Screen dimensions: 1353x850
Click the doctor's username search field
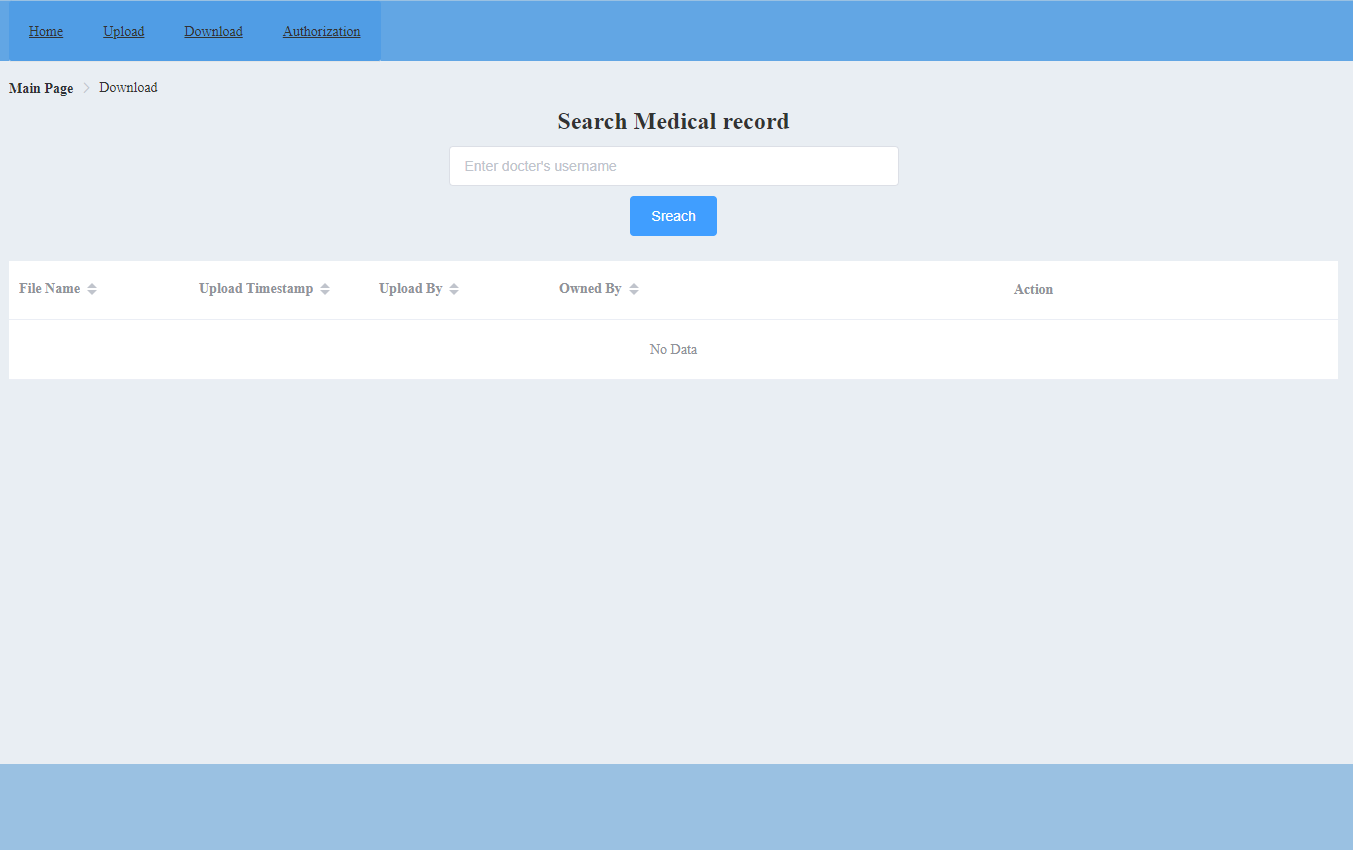(x=673, y=166)
